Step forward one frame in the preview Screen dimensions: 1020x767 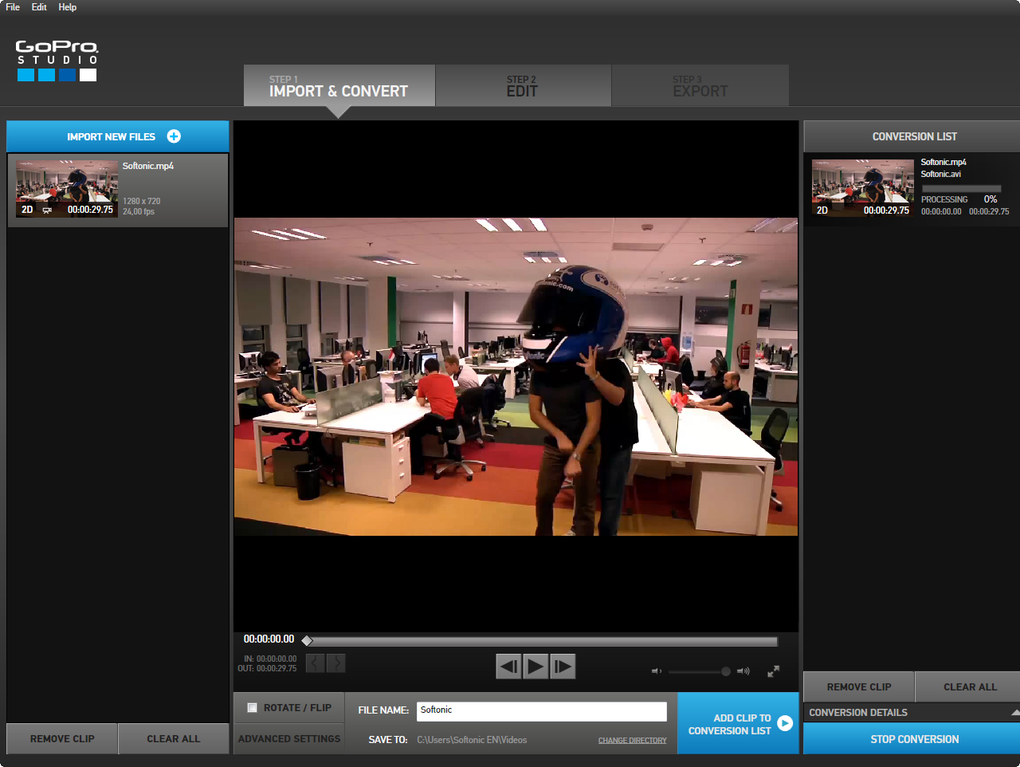click(563, 666)
